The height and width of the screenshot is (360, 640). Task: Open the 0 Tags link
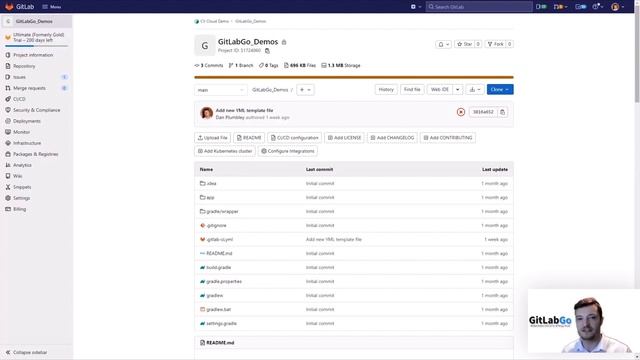coord(269,65)
